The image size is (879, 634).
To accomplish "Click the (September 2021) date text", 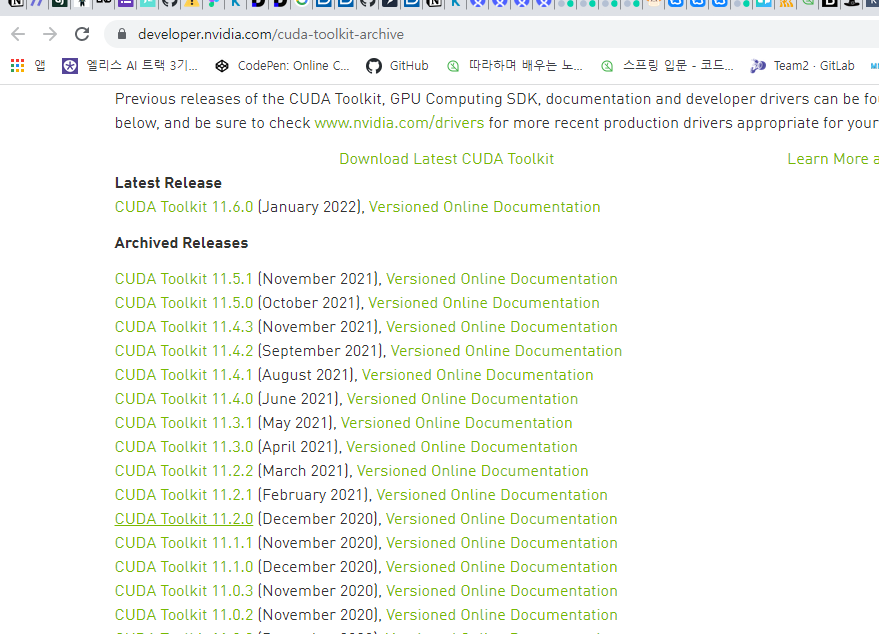I will point(321,351).
